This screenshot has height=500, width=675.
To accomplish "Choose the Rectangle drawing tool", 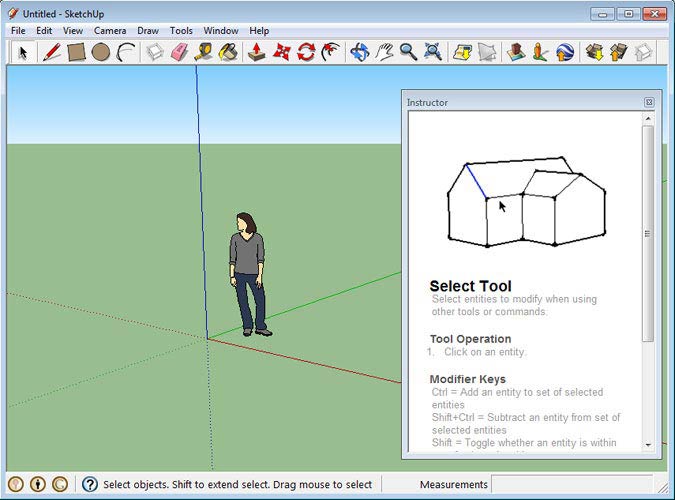I will [76, 51].
